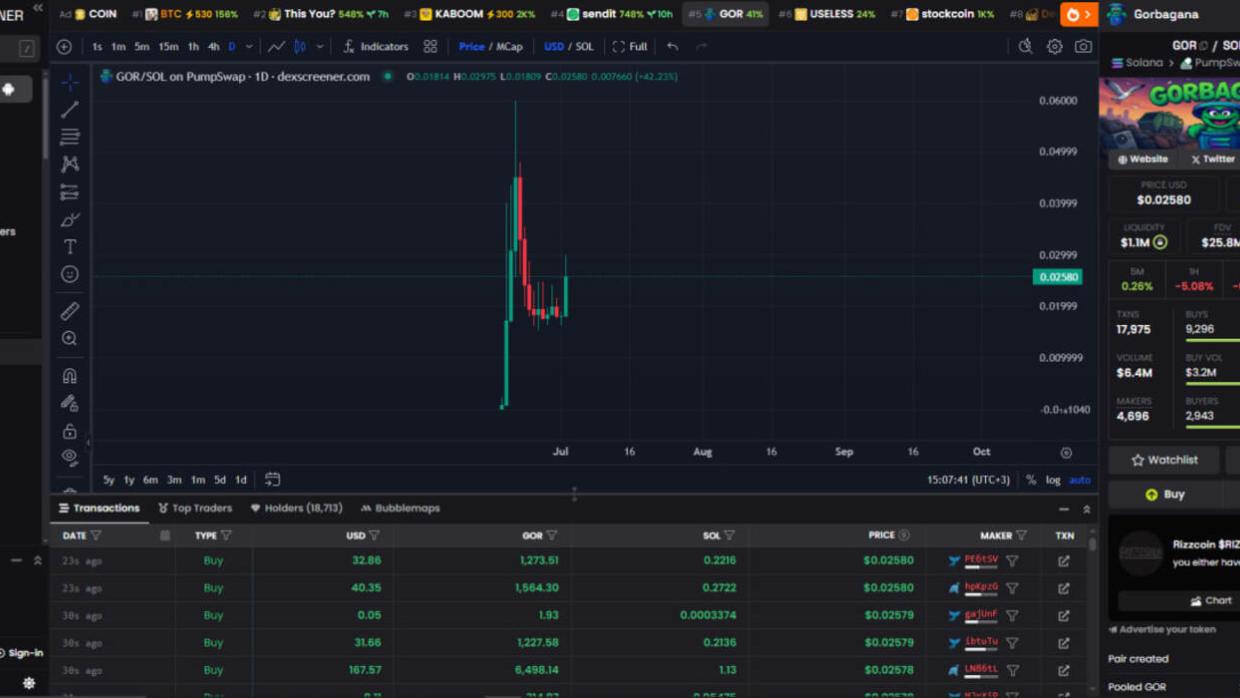Open the USD column filter
Image resolution: width=1240 pixels, height=698 pixels.
[374, 536]
